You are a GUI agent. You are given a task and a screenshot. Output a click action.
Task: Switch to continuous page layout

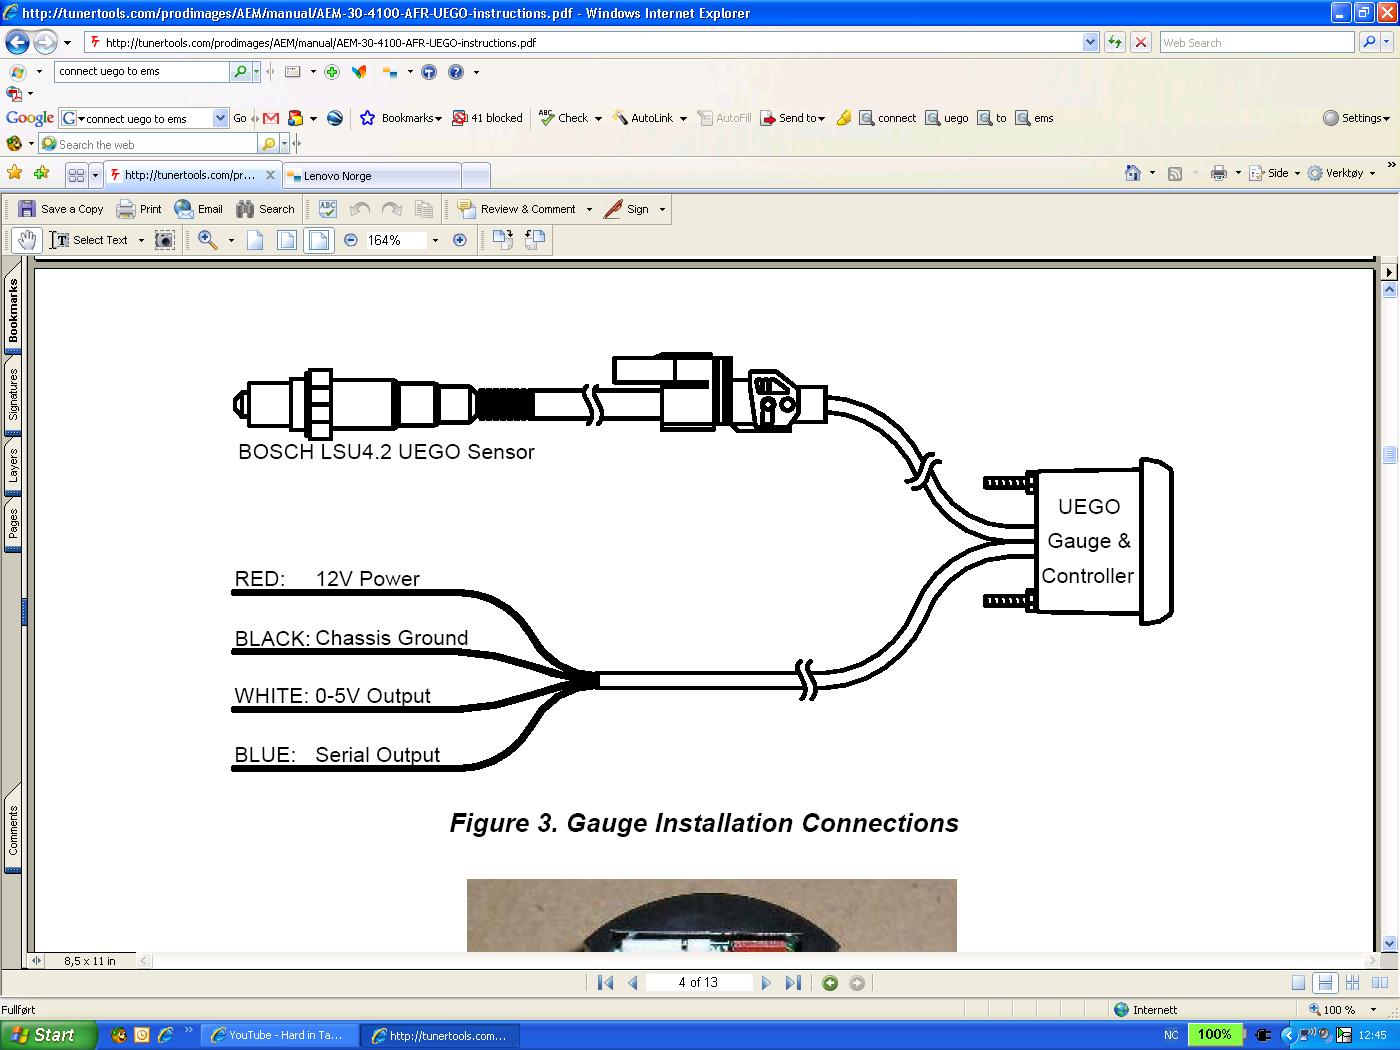[x=1324, y=983]
